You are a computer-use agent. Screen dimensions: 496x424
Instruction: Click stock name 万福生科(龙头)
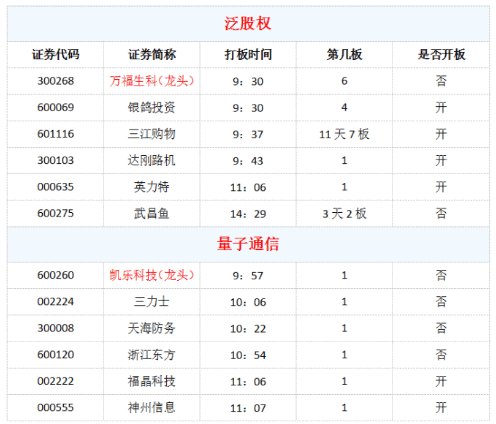[x=152, y=81]
